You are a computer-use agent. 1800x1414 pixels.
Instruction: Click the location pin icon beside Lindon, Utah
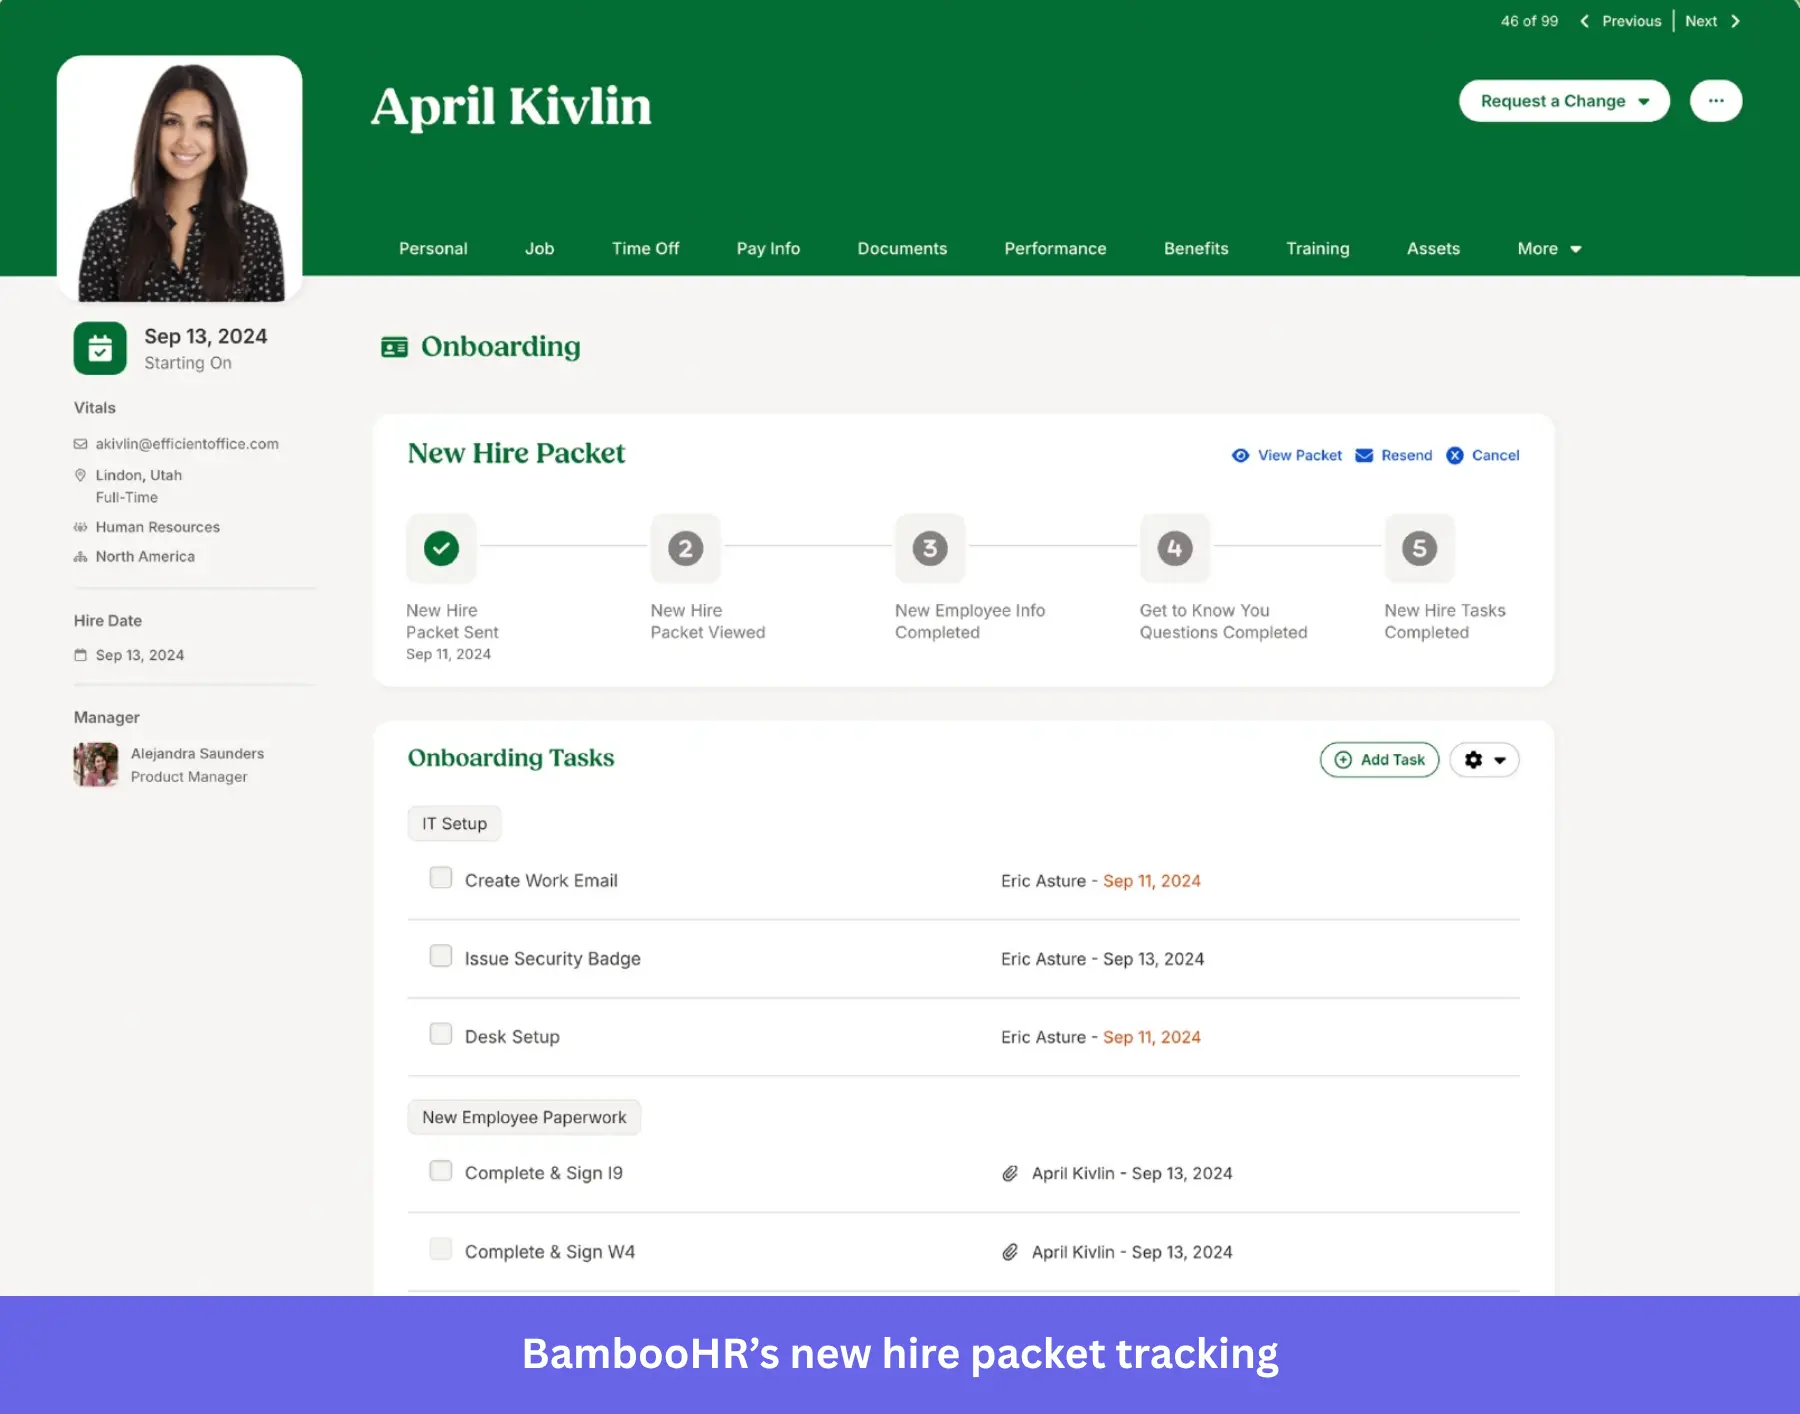click(81, 475)
